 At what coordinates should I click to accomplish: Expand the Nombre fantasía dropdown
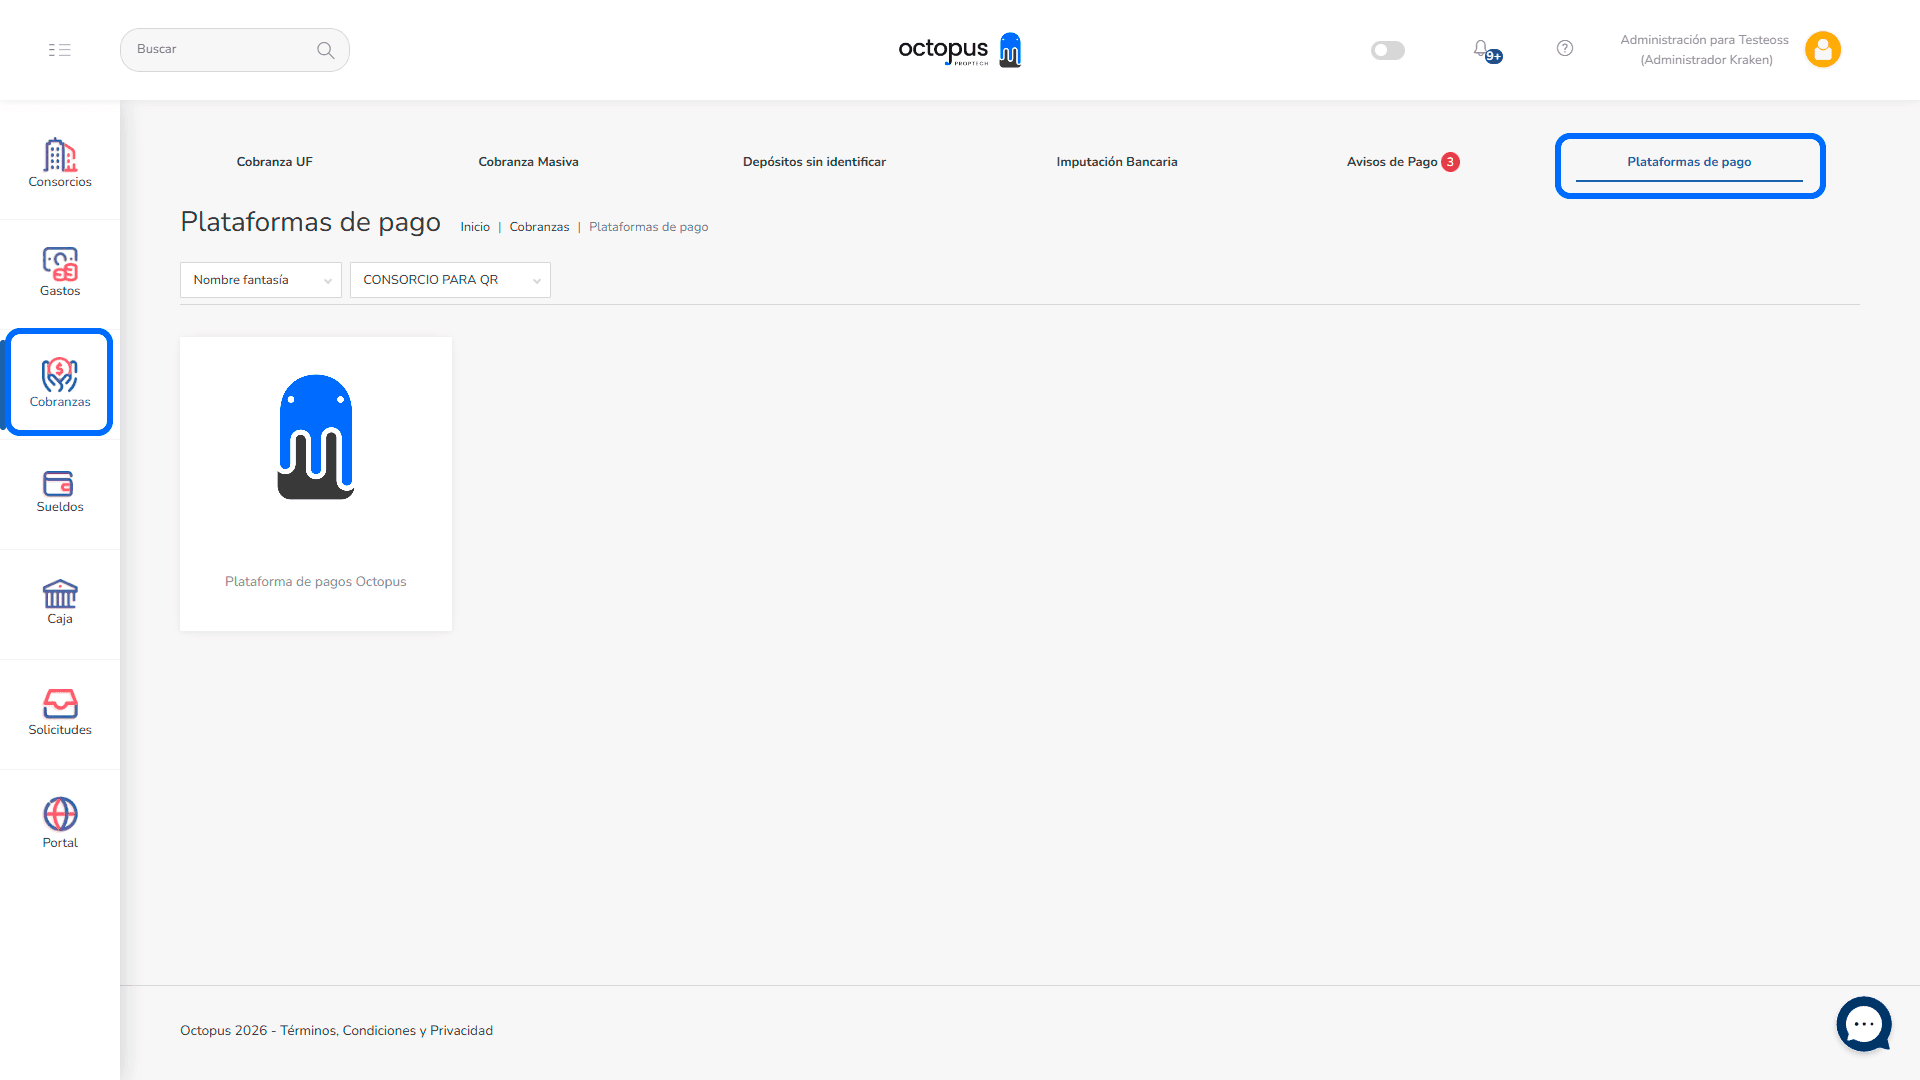click(x=261, y=280)
